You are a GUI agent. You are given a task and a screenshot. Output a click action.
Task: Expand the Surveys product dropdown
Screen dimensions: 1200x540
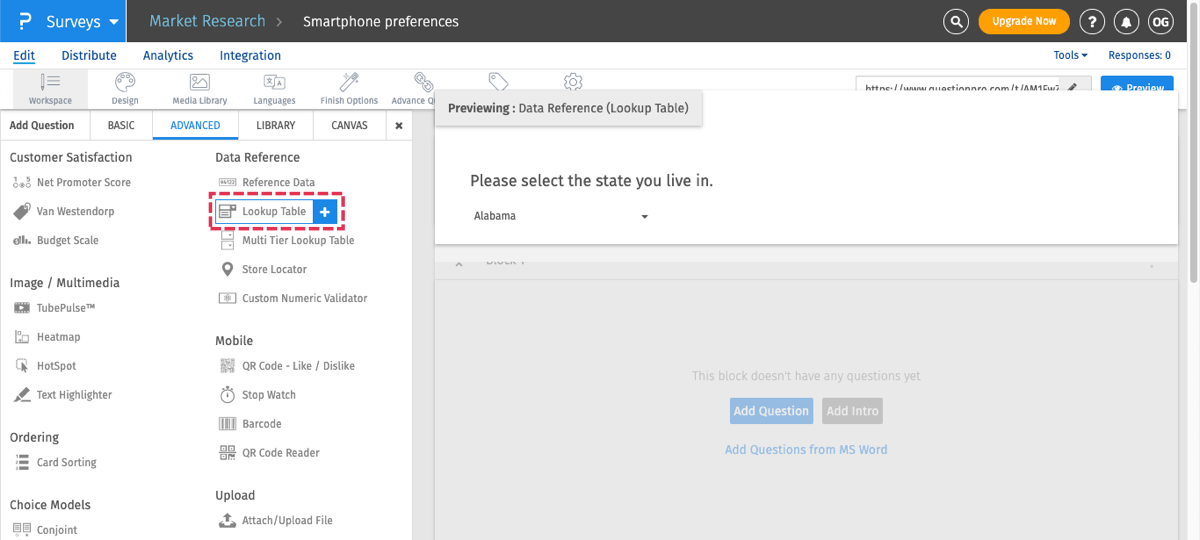pyautogui.click(x=112, y=21)
